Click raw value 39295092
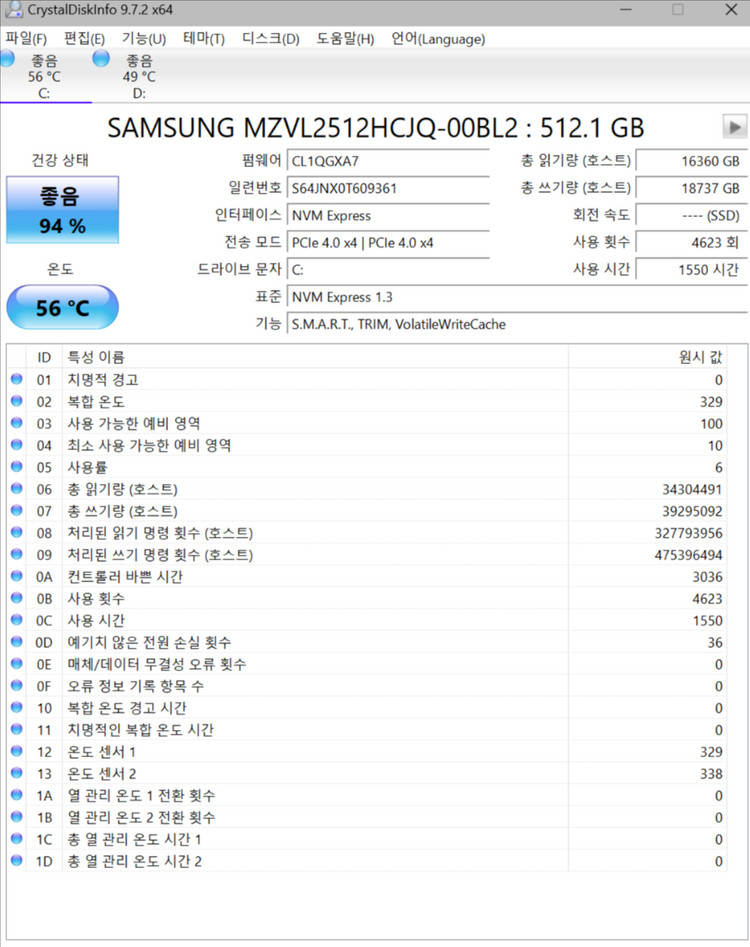Screen dimensions: 750x947 click(x=692, y=511)
